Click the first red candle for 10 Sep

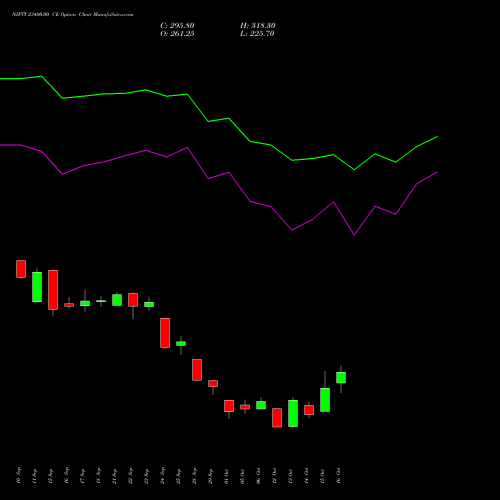tap(21, 269)
